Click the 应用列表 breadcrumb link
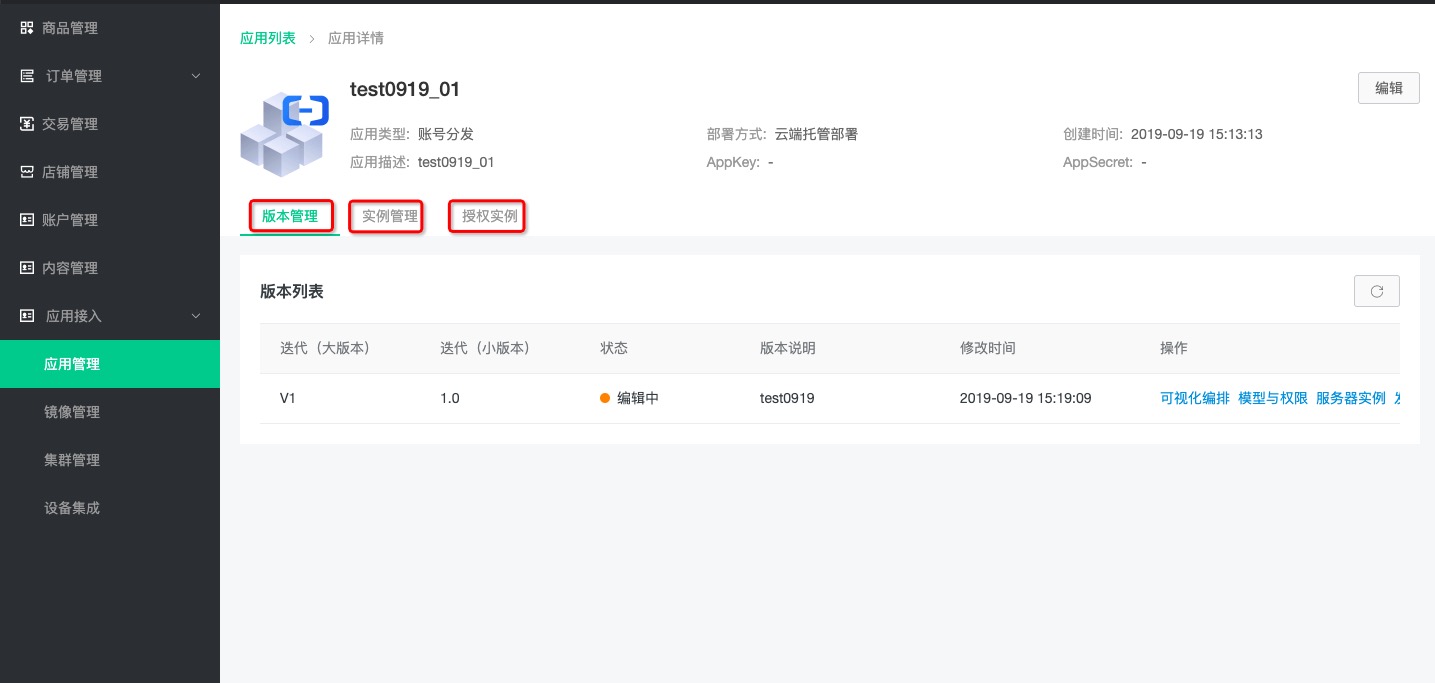The height and width of the screenshot is (683, 1435). pos(268,38)
